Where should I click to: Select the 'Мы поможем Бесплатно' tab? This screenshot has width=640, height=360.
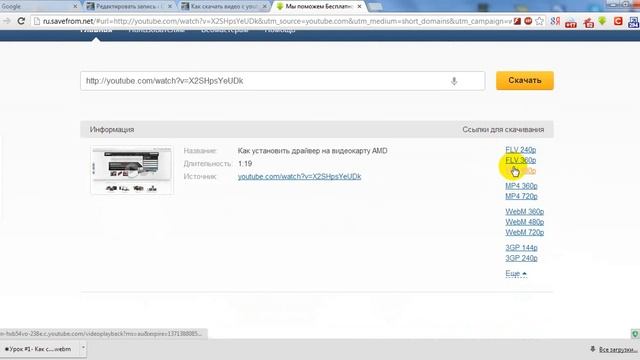pos(318,7)
